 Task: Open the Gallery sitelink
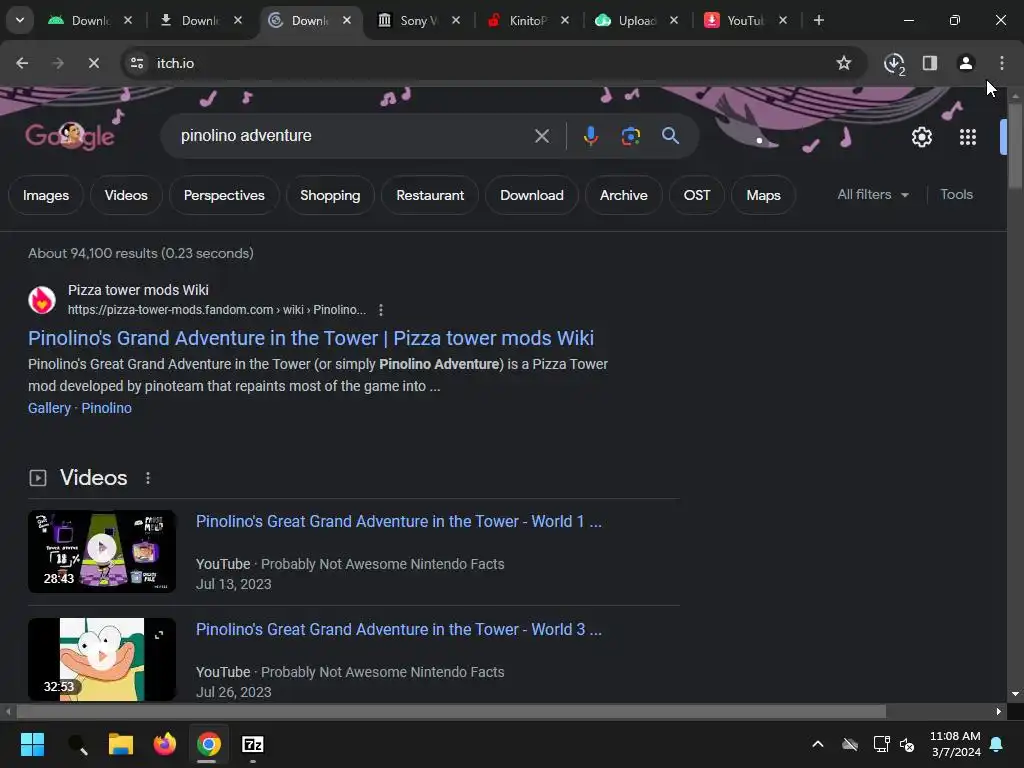[49, 408]
